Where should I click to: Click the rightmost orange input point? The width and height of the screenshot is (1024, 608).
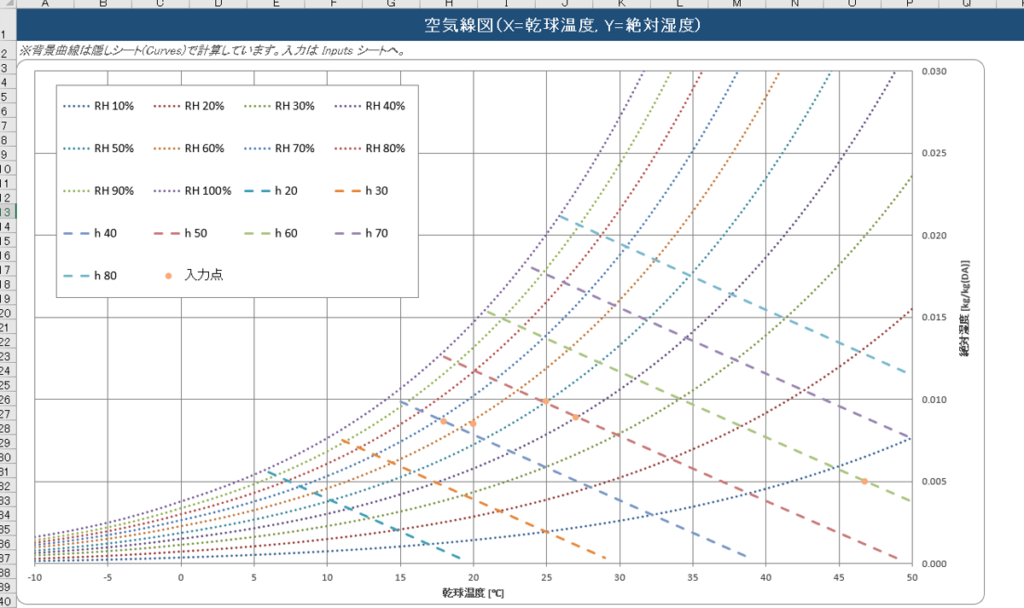coord(864,481)
